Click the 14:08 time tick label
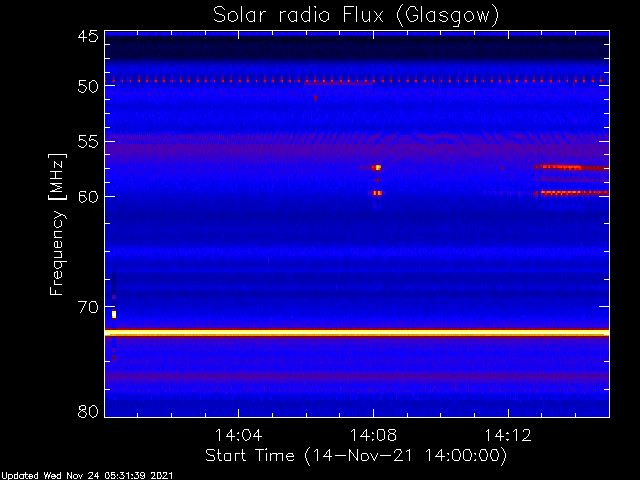 coord(373,435)
